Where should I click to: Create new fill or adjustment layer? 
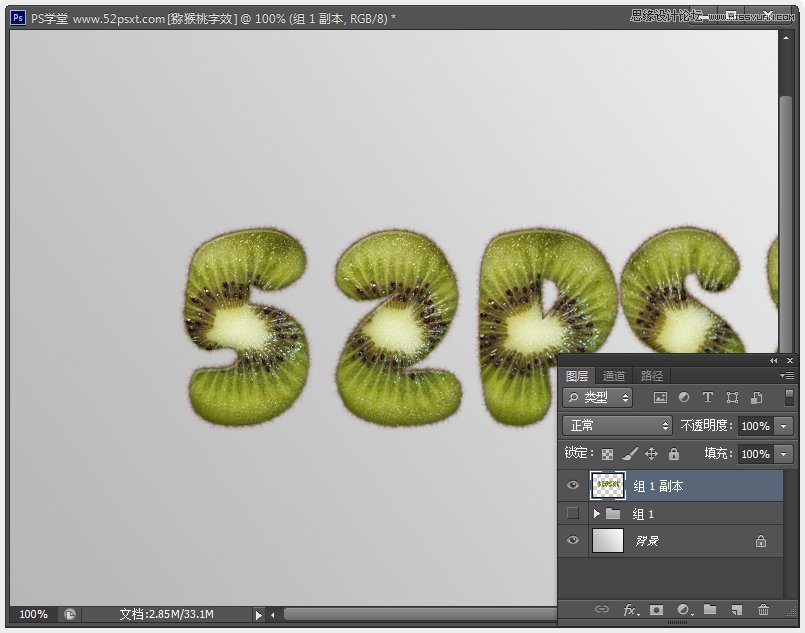(x=684, y=609)
